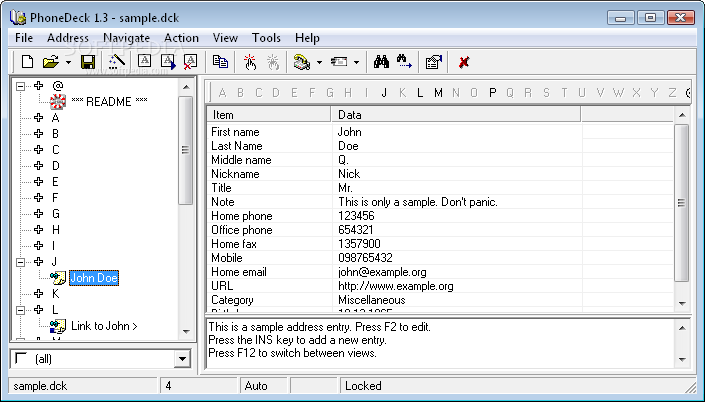Image resolution: width=705 pixels, height=402 pixels.
Task: Select the John Doe tree entry
Action: click(94, 278)
